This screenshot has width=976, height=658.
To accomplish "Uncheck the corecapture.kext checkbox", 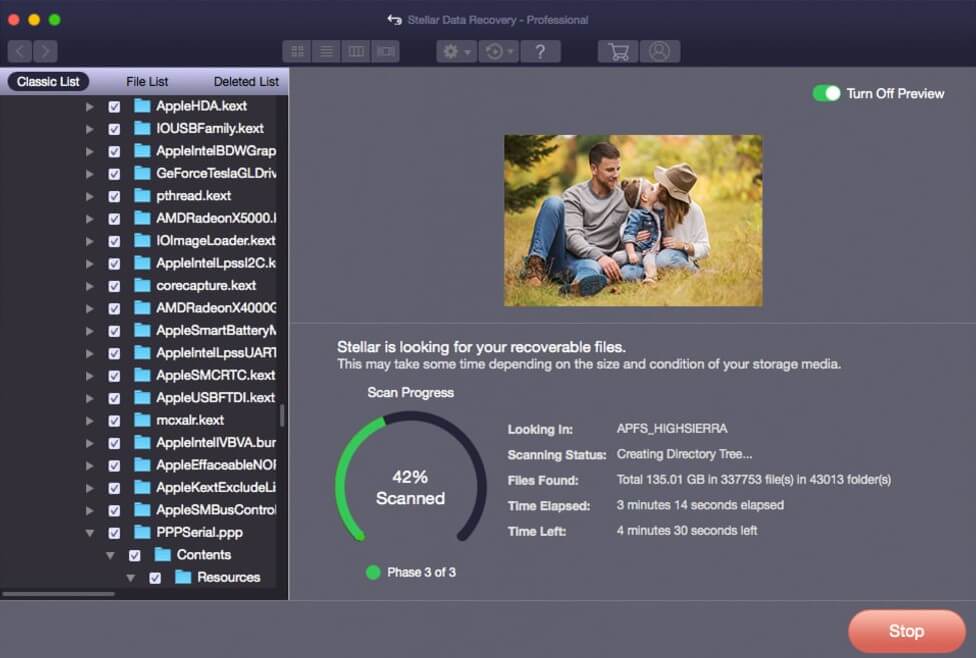I will (114, 286).
